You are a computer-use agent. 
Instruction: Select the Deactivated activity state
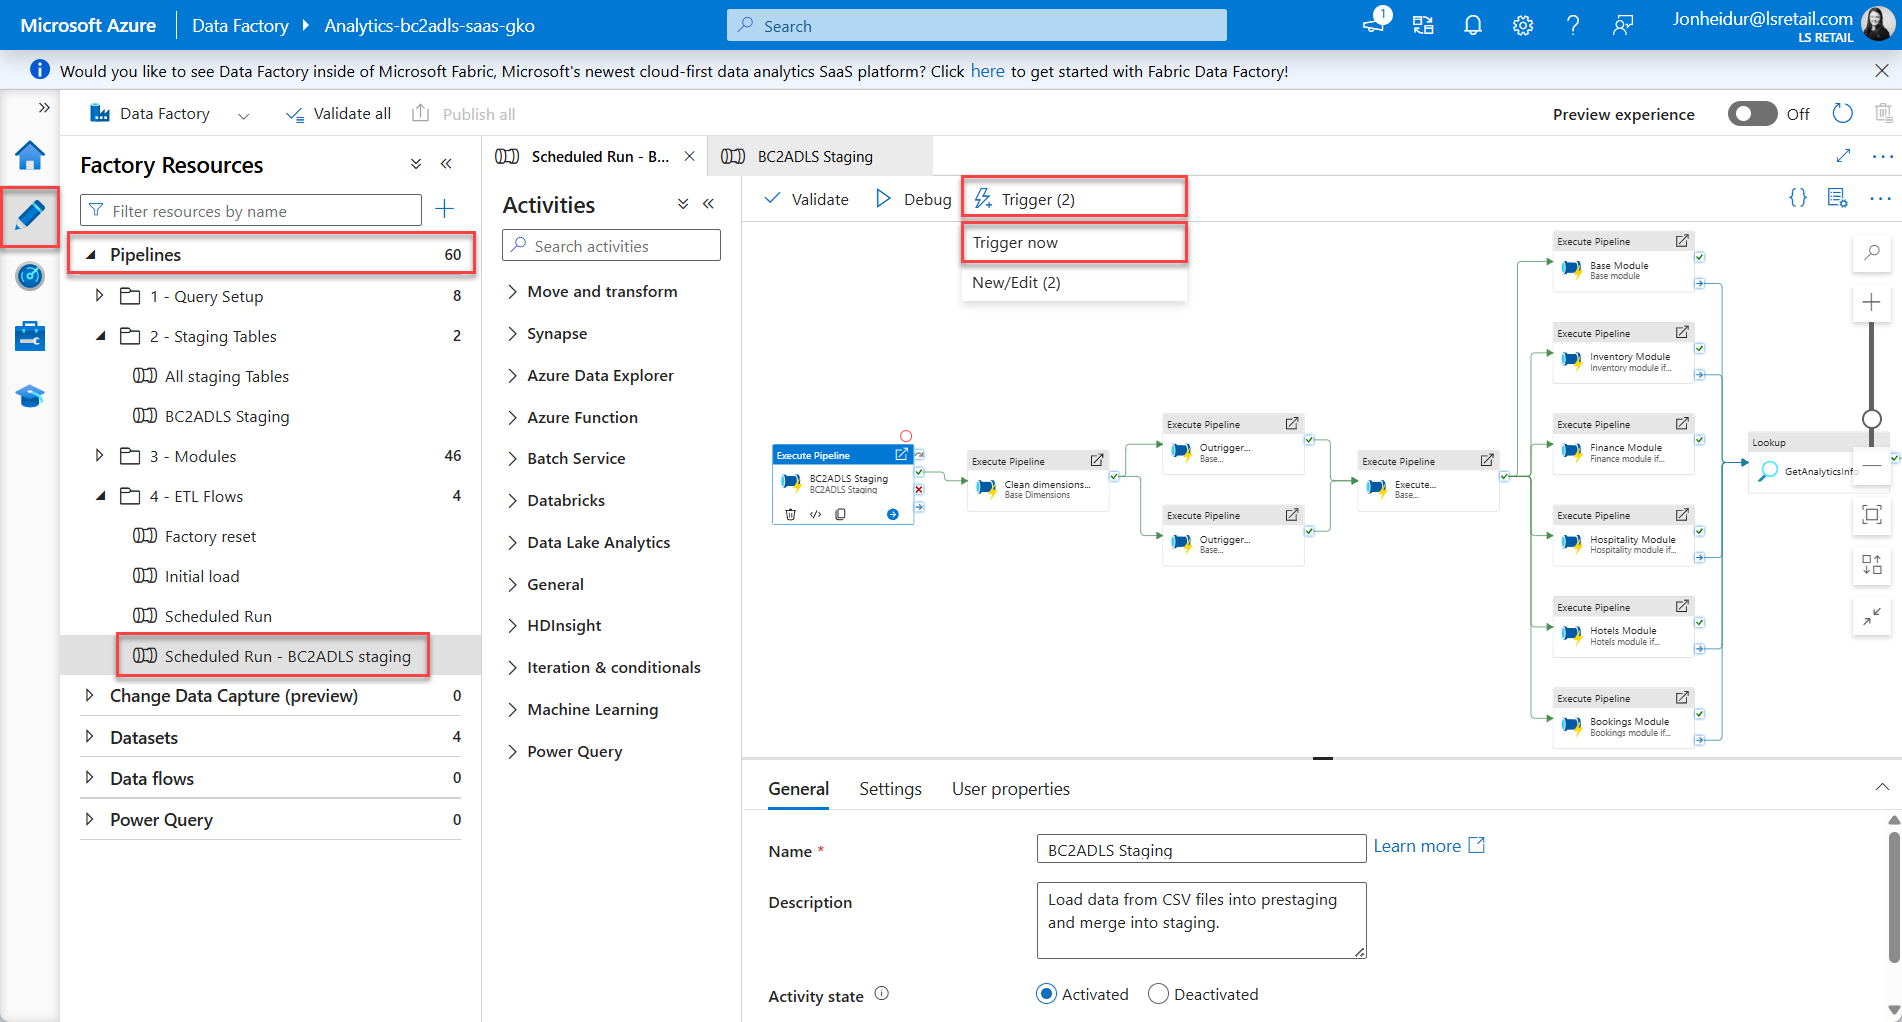point(1158,994)
